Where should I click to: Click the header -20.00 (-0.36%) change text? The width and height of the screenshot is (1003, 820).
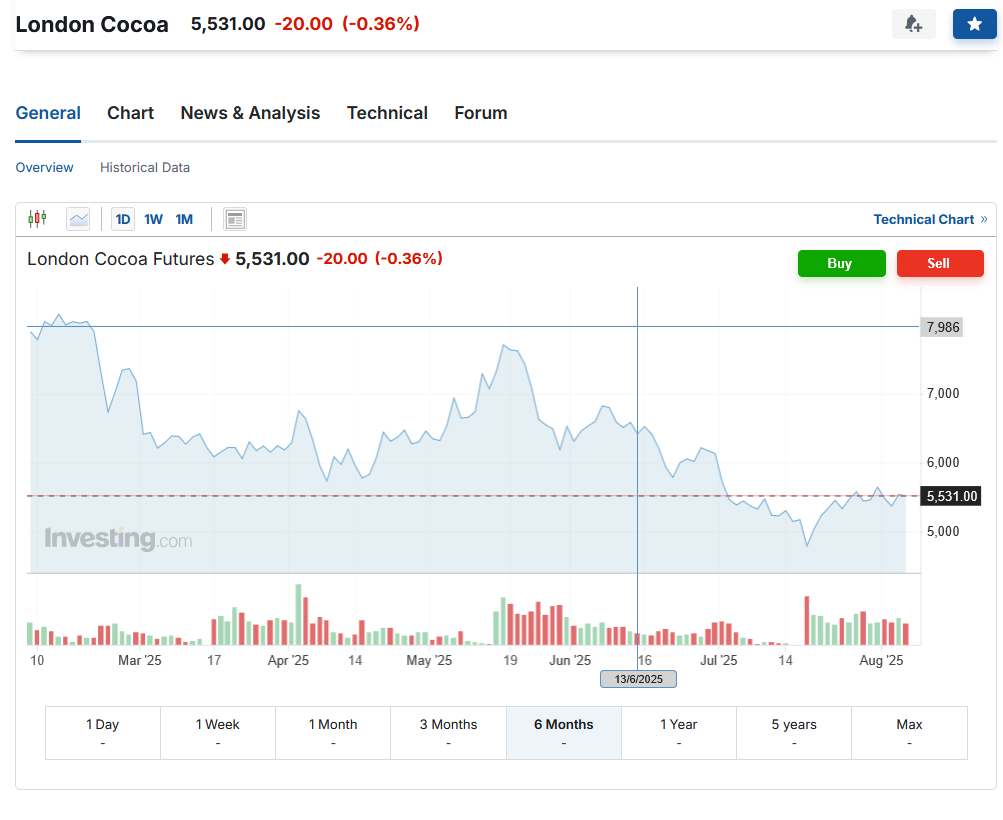coord(347,24)
